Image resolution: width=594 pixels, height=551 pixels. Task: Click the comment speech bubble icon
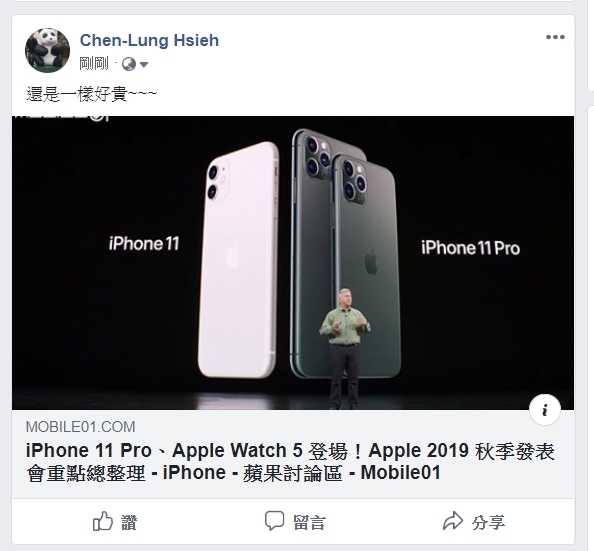pyautogui.click(x=274, y=521)
